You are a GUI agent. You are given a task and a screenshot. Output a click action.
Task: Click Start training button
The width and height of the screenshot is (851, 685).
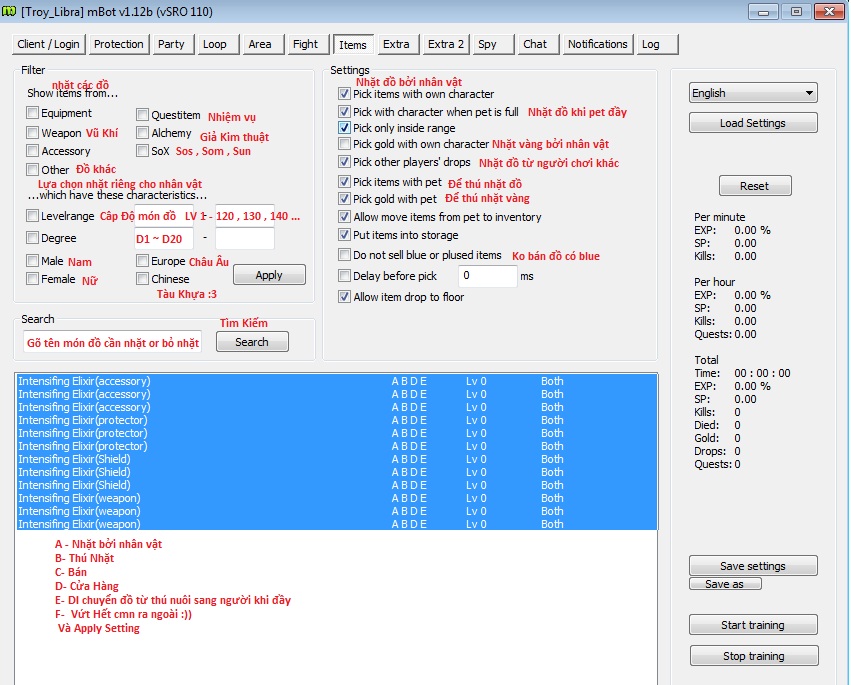[x=752, y=625]
